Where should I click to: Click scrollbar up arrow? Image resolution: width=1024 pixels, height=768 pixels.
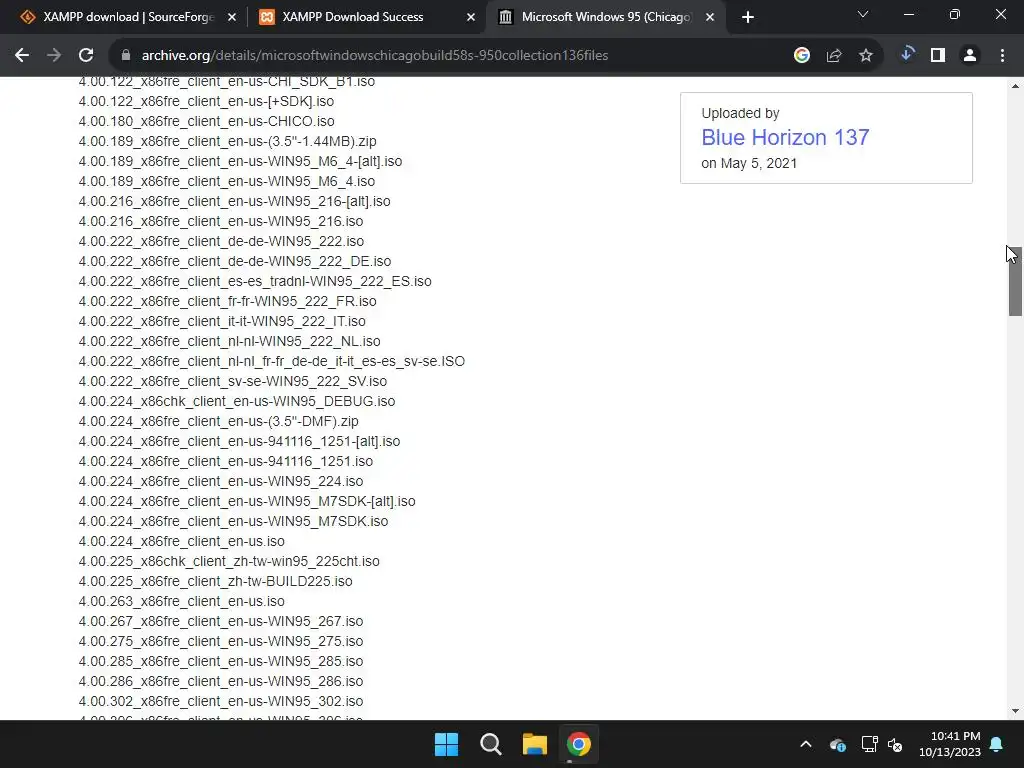coord(1015,86)
